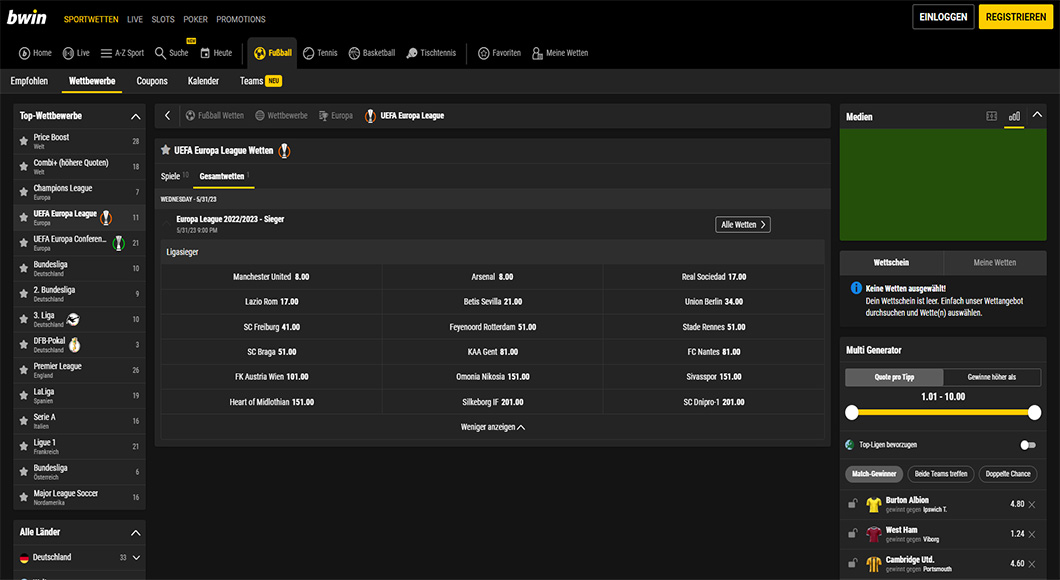
Task: Remove the West Ham tip with X
Action: (1032, 534)
